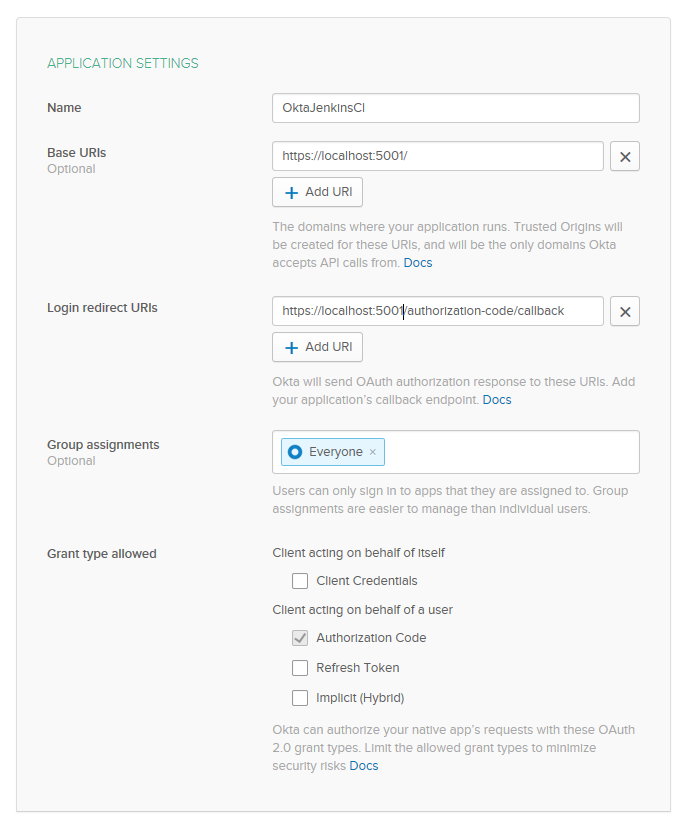
Task: Enable the Refresh Token grant type
Action: point(300,668)
